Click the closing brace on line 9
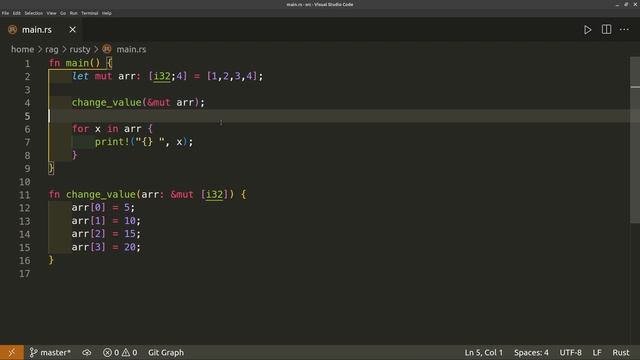The image size is (640, 360). 51,168
